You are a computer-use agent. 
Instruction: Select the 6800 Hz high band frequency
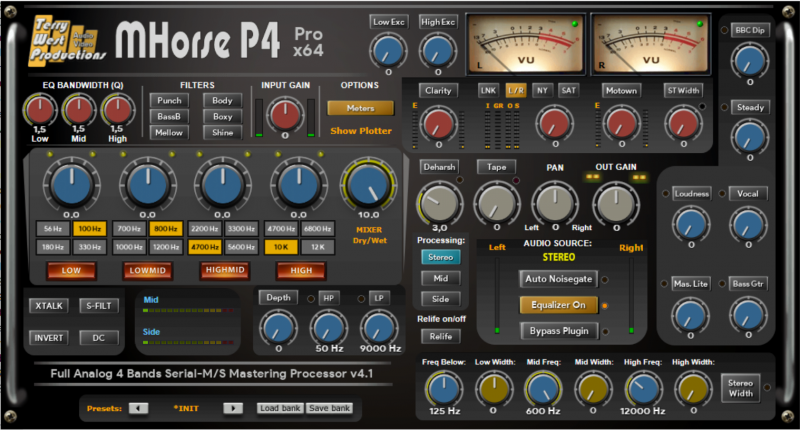pos(317,229)
